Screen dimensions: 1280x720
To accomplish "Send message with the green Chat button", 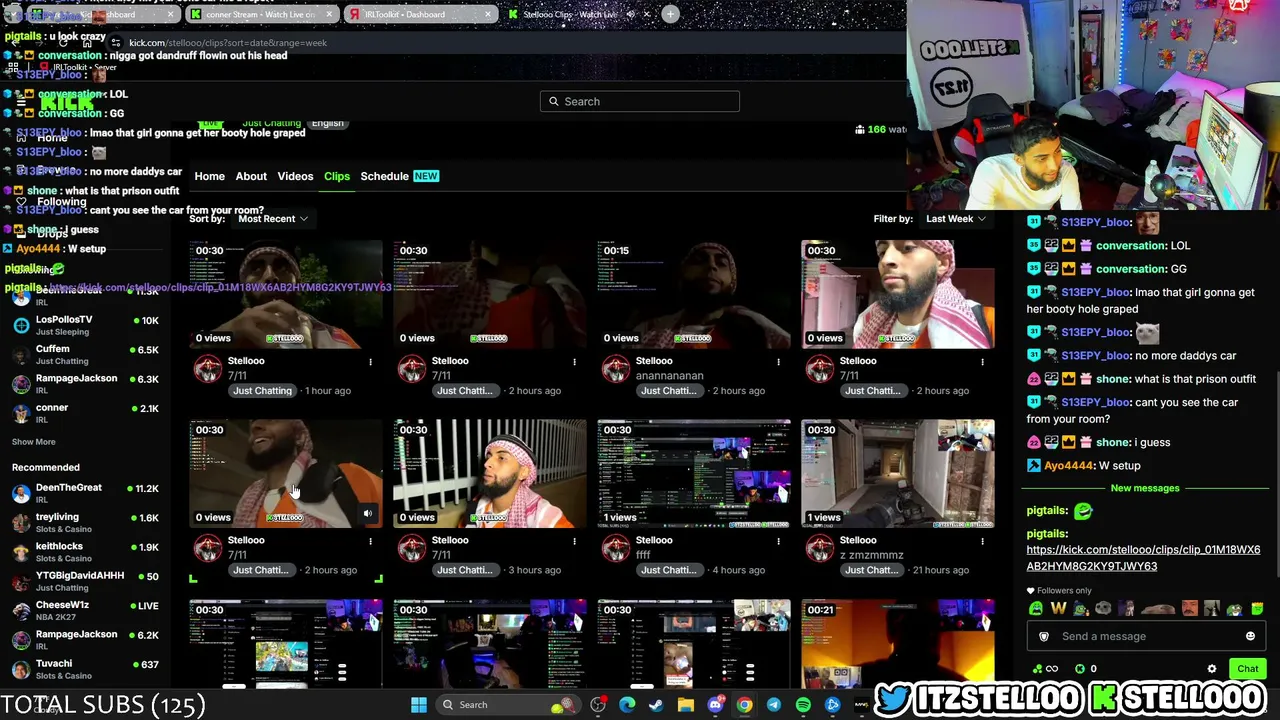I will pyautogui.click(x=1247, y=669).
